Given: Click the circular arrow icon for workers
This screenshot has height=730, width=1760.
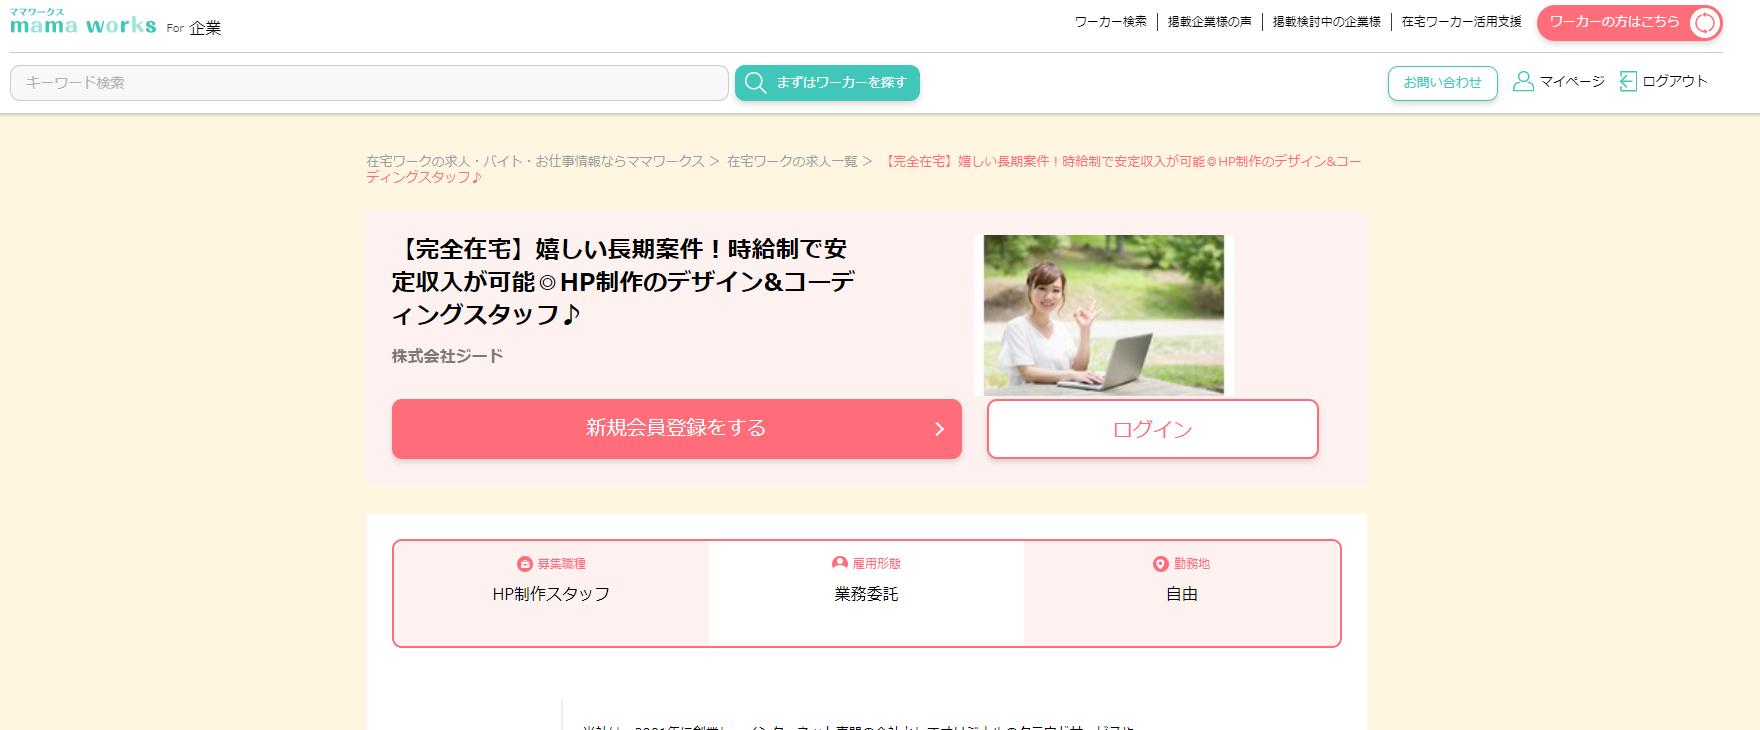Looking at the screenshot, I should click(x=1703, y=23).
